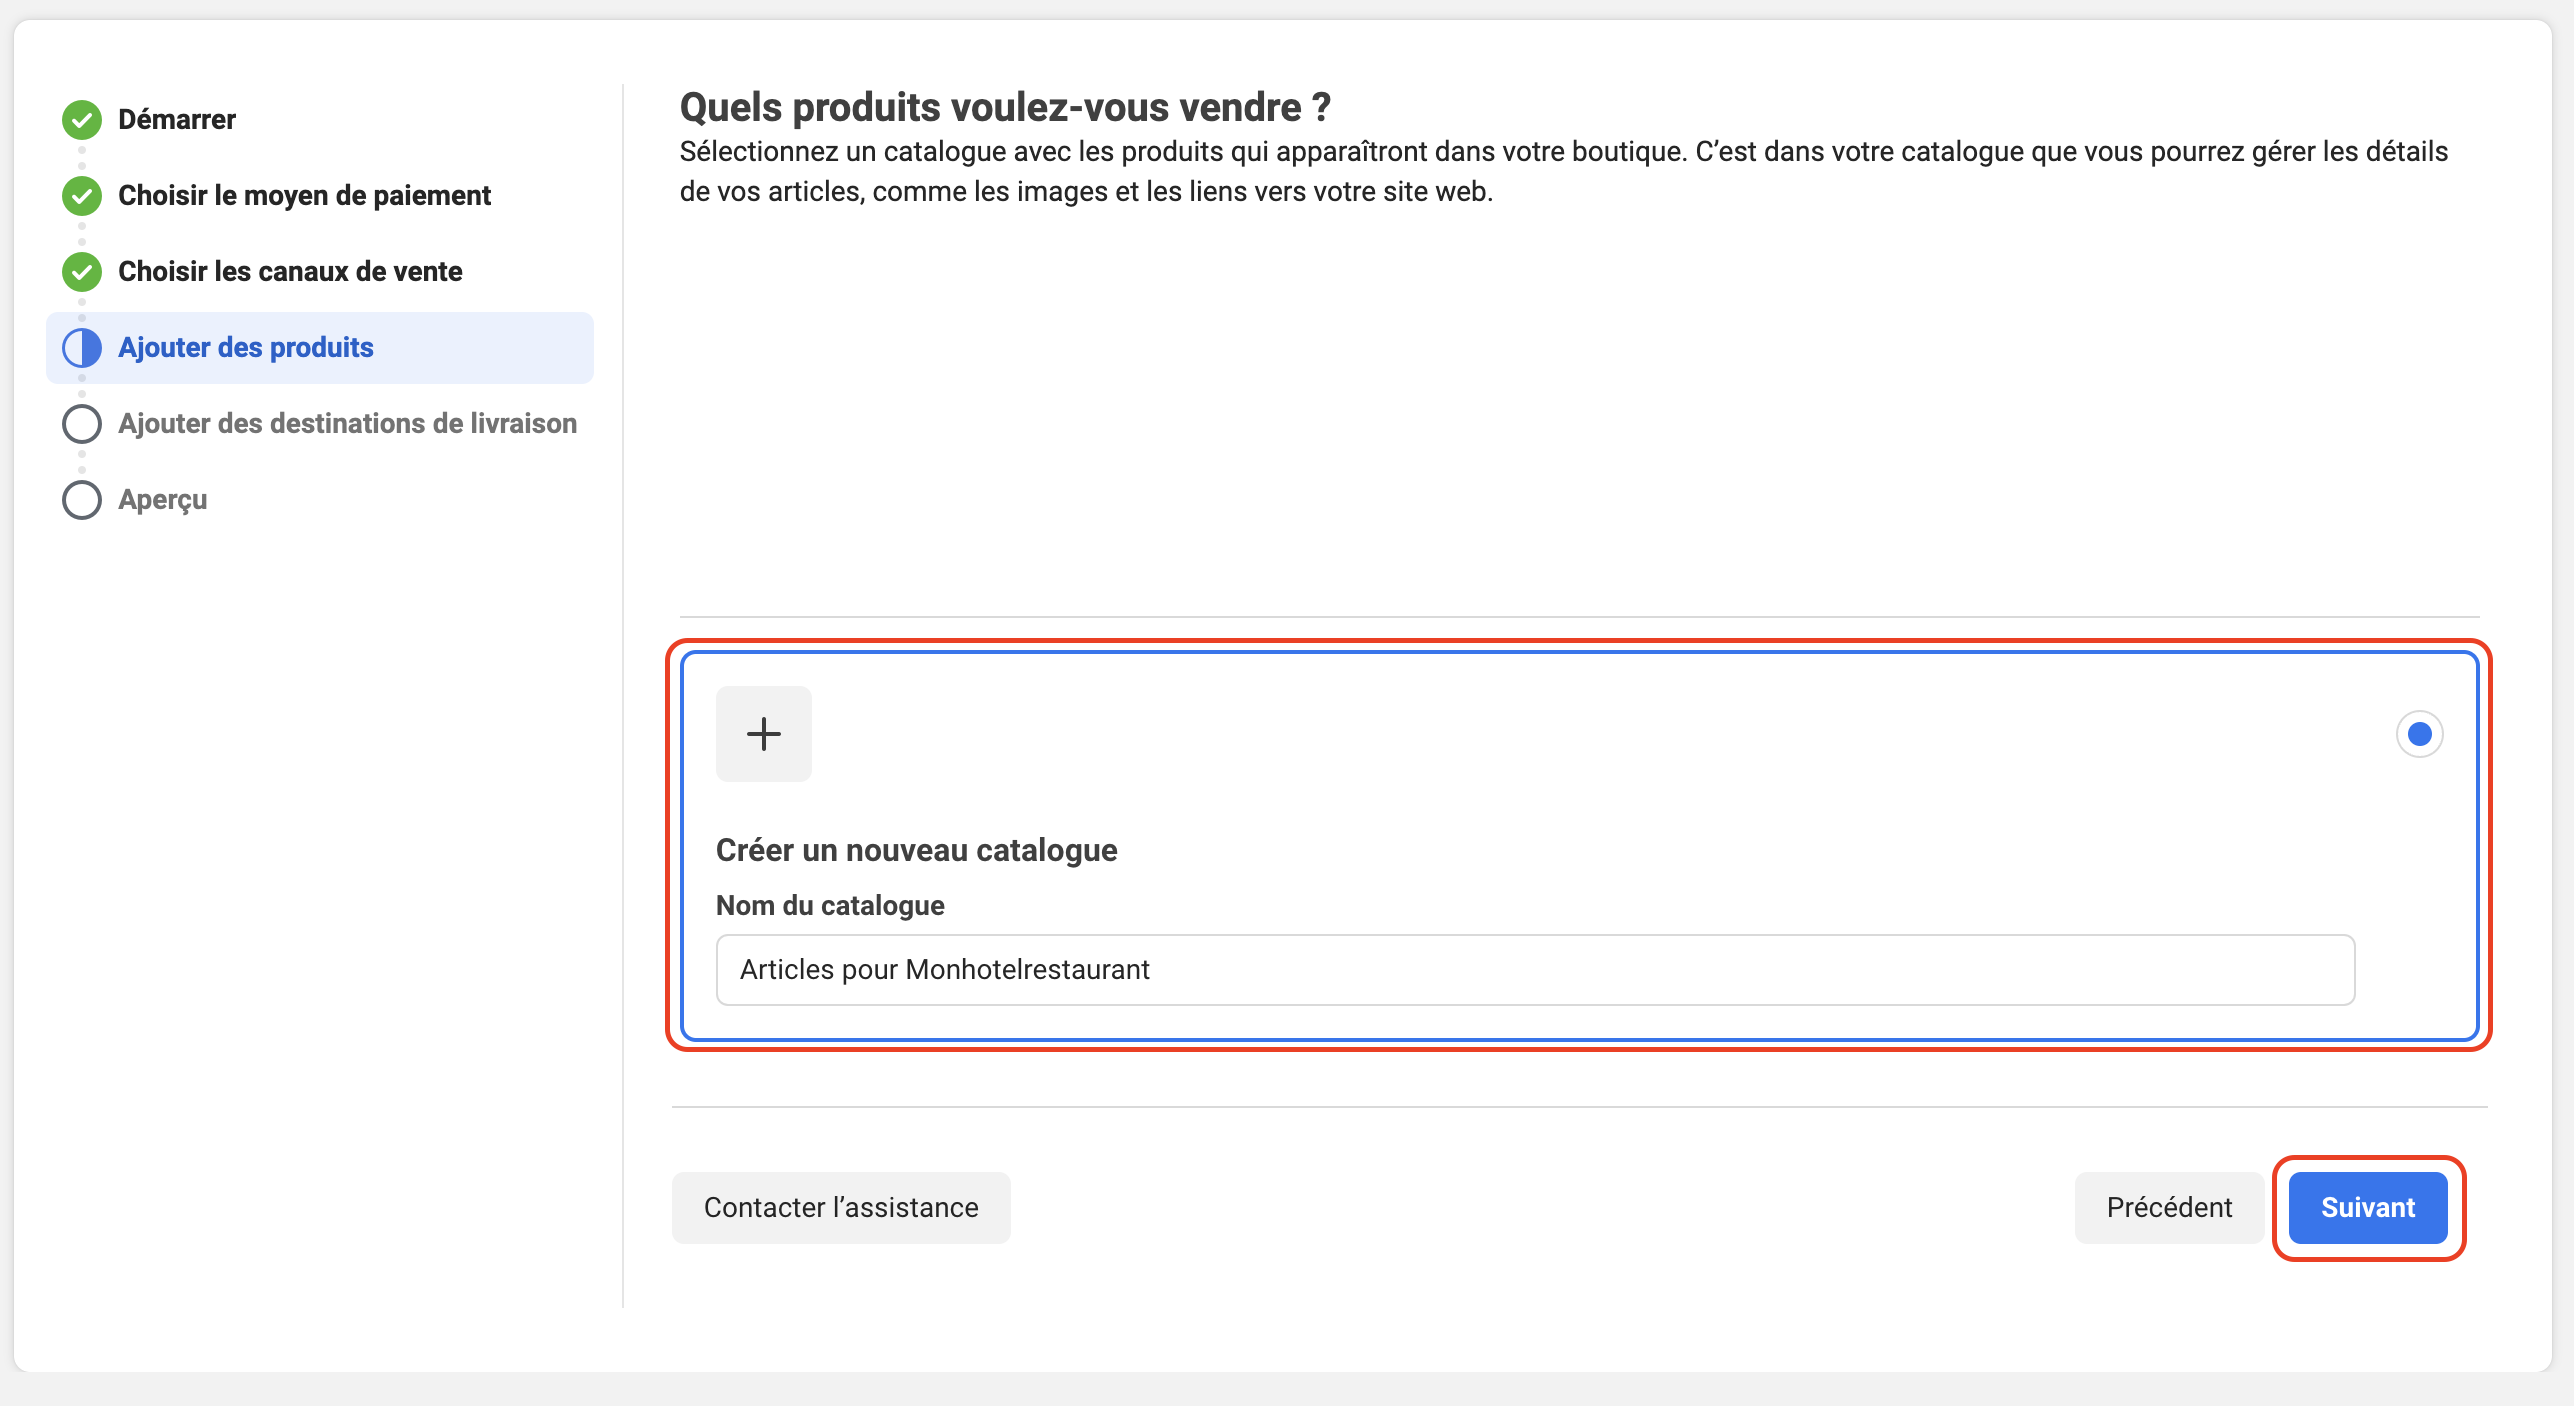2574x1406 pixels.
Task: Jump to the Aperçu step
Action: coord(163,500)
